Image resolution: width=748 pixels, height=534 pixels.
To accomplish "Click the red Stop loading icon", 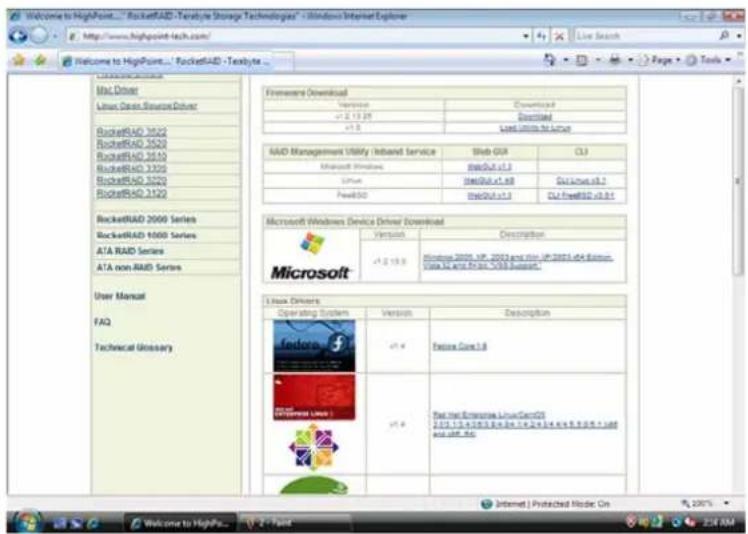I will pos(560,36).
